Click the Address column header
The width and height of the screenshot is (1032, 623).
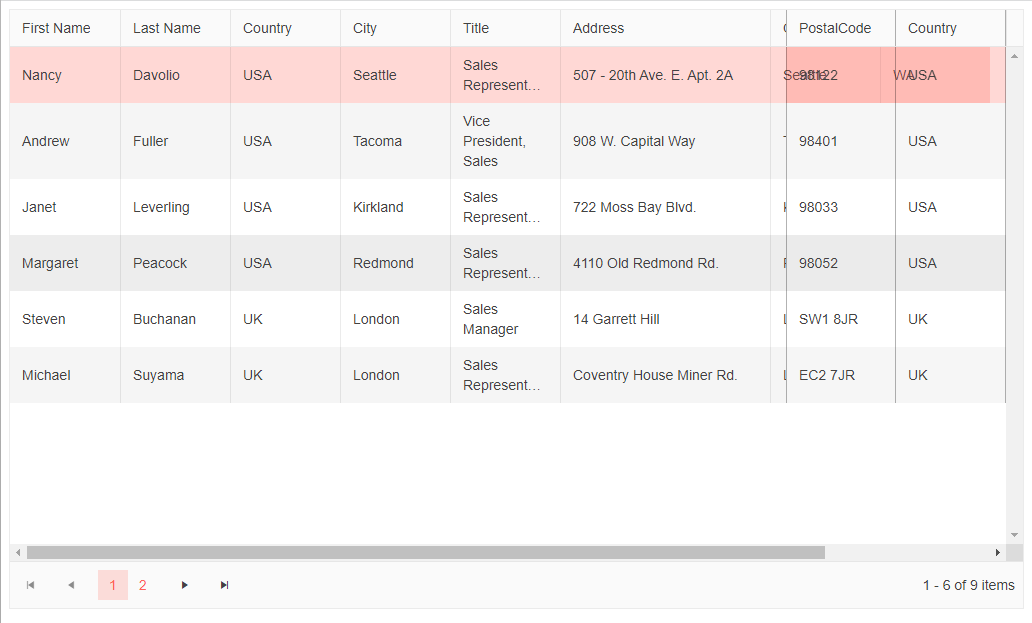click(598, 28)
